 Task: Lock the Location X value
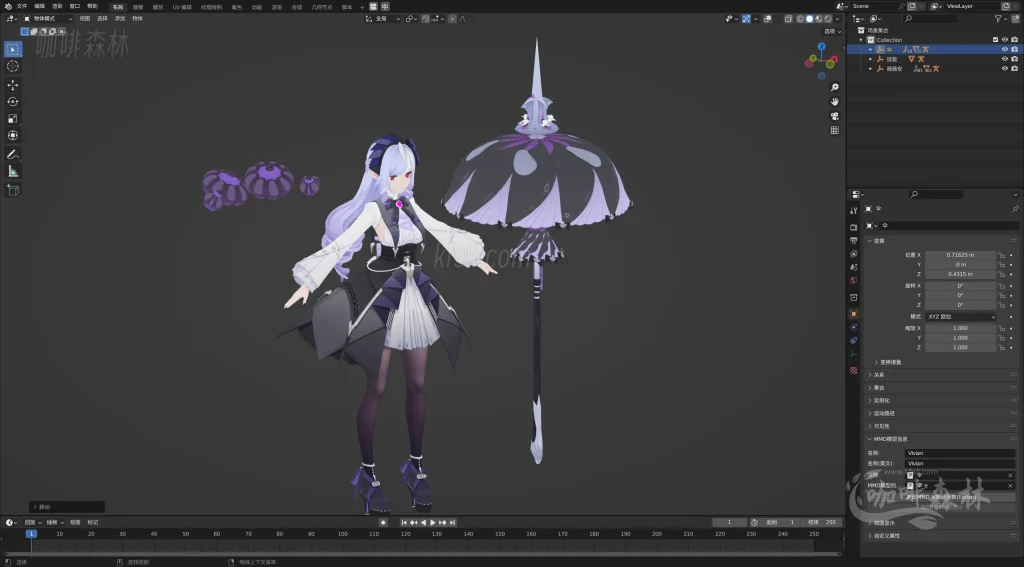tap(1002, 255)
